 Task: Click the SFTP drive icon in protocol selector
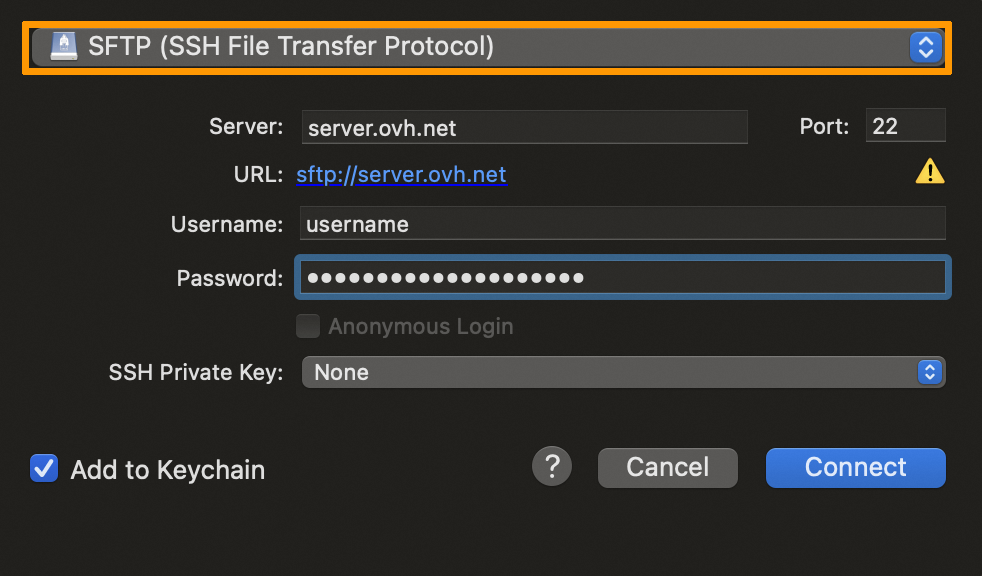(63, 46)
